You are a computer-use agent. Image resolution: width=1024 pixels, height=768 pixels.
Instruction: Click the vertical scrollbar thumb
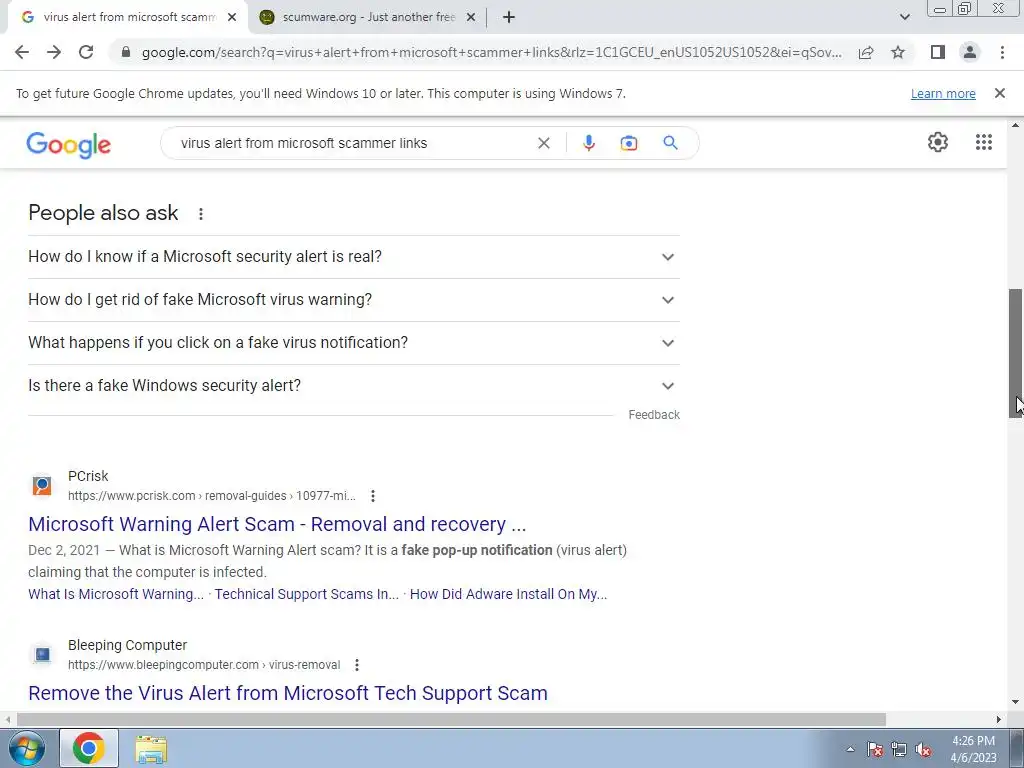click(x=1016, y=353)
